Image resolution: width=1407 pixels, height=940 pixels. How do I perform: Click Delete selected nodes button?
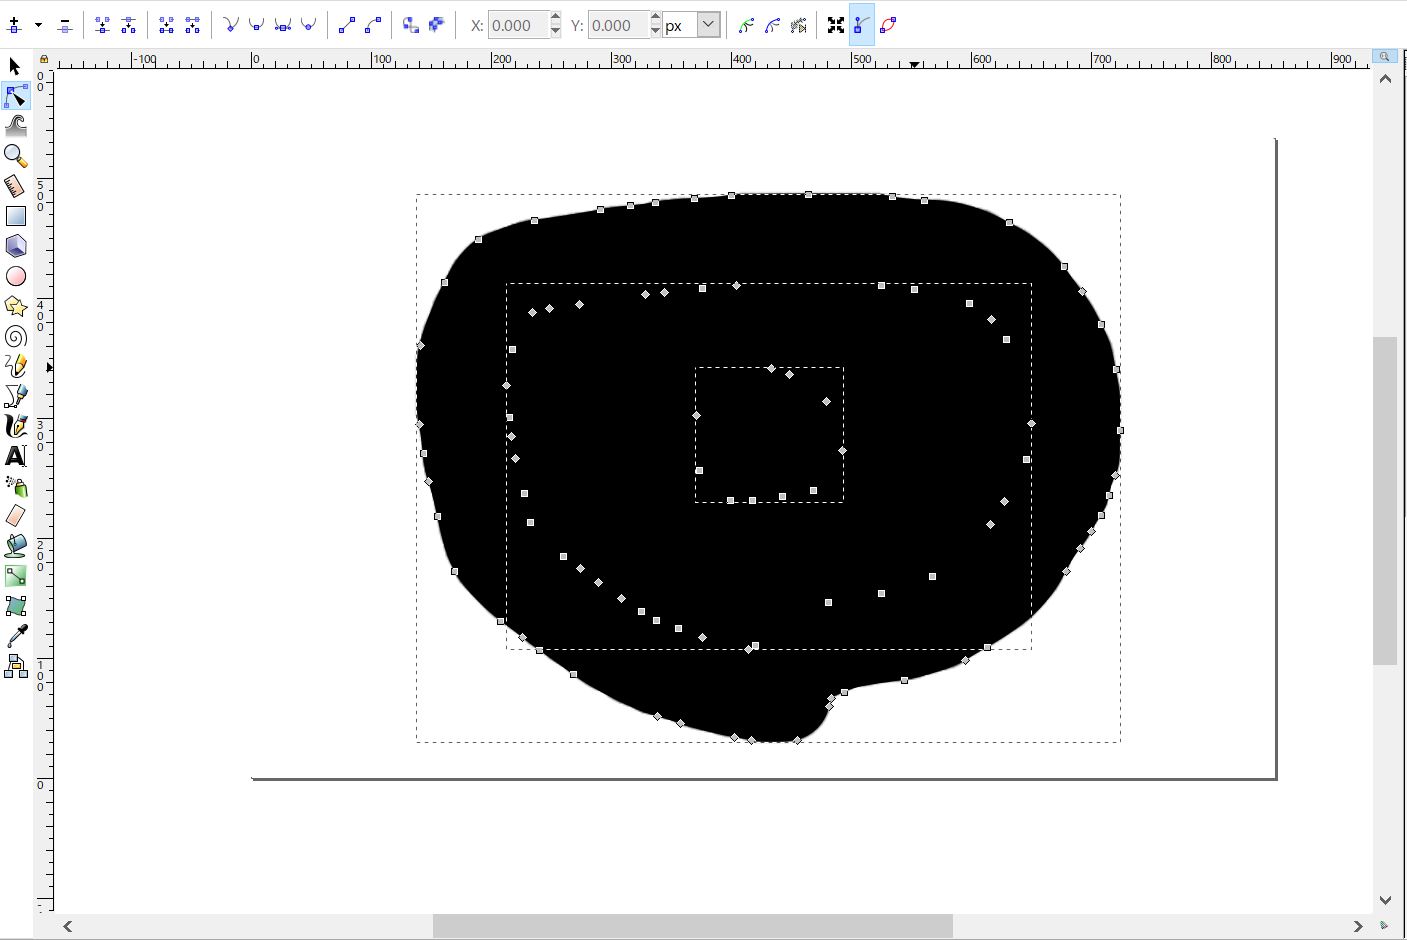tap(64, 25)
